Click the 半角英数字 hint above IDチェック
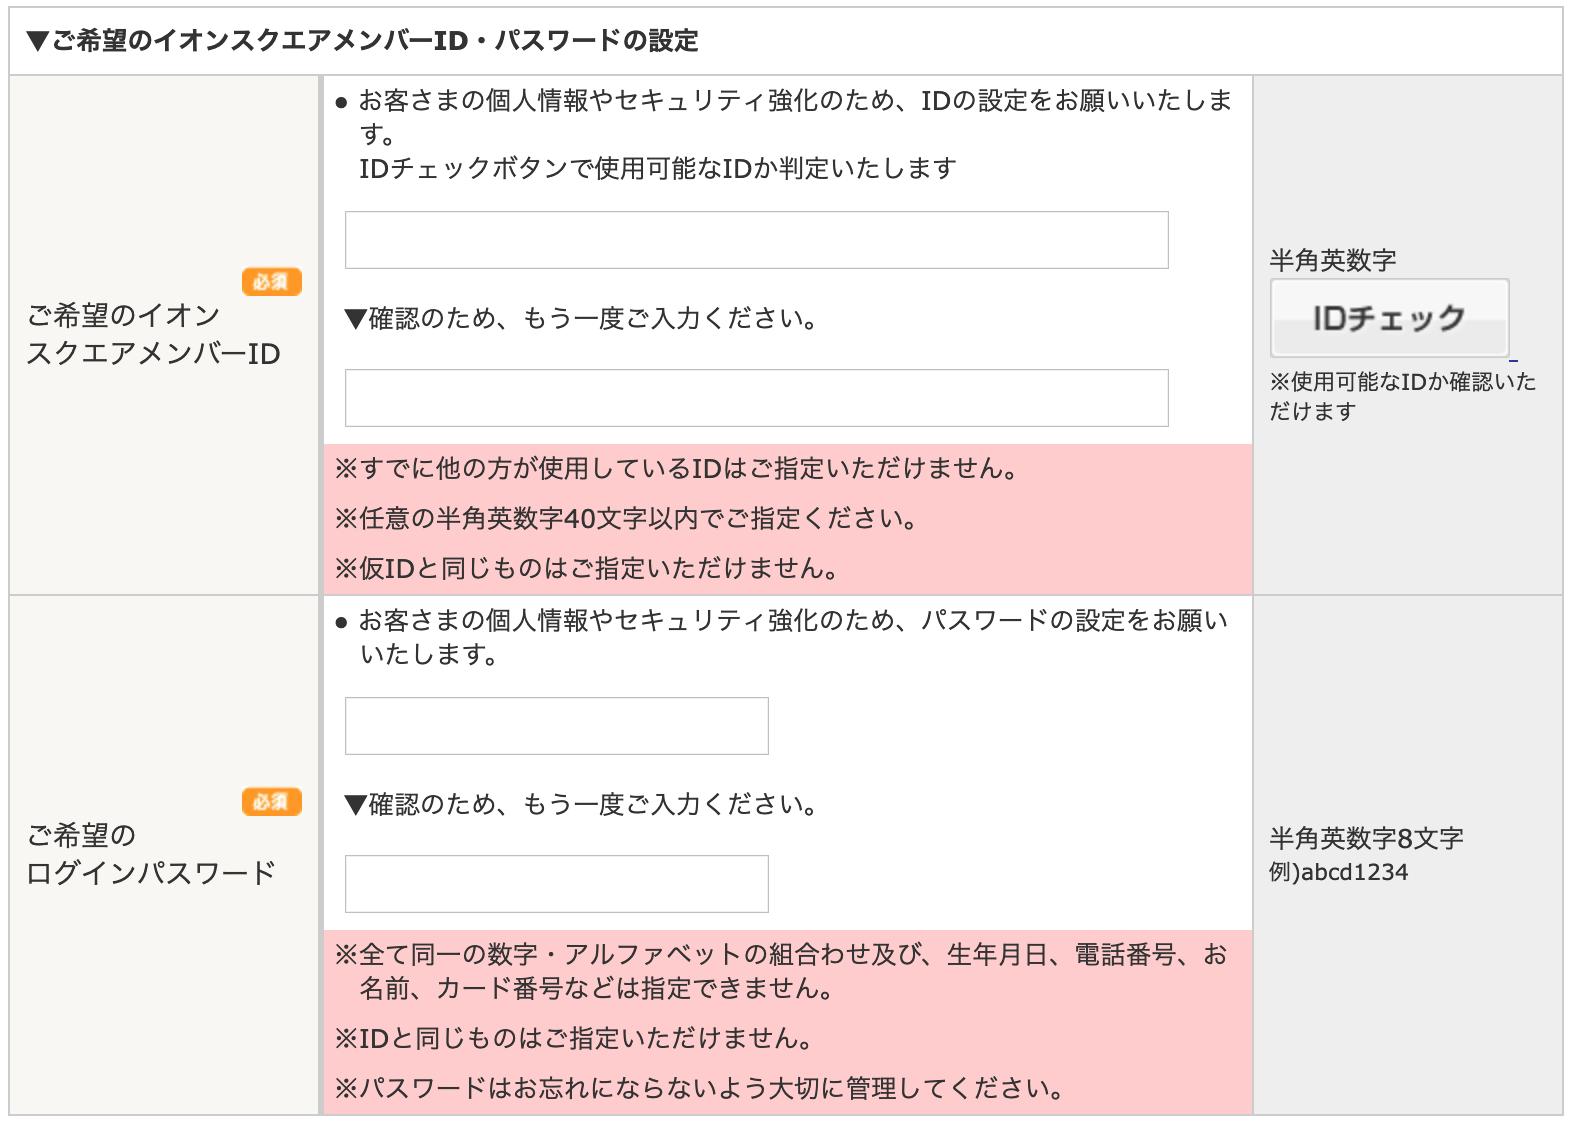 1333,260
